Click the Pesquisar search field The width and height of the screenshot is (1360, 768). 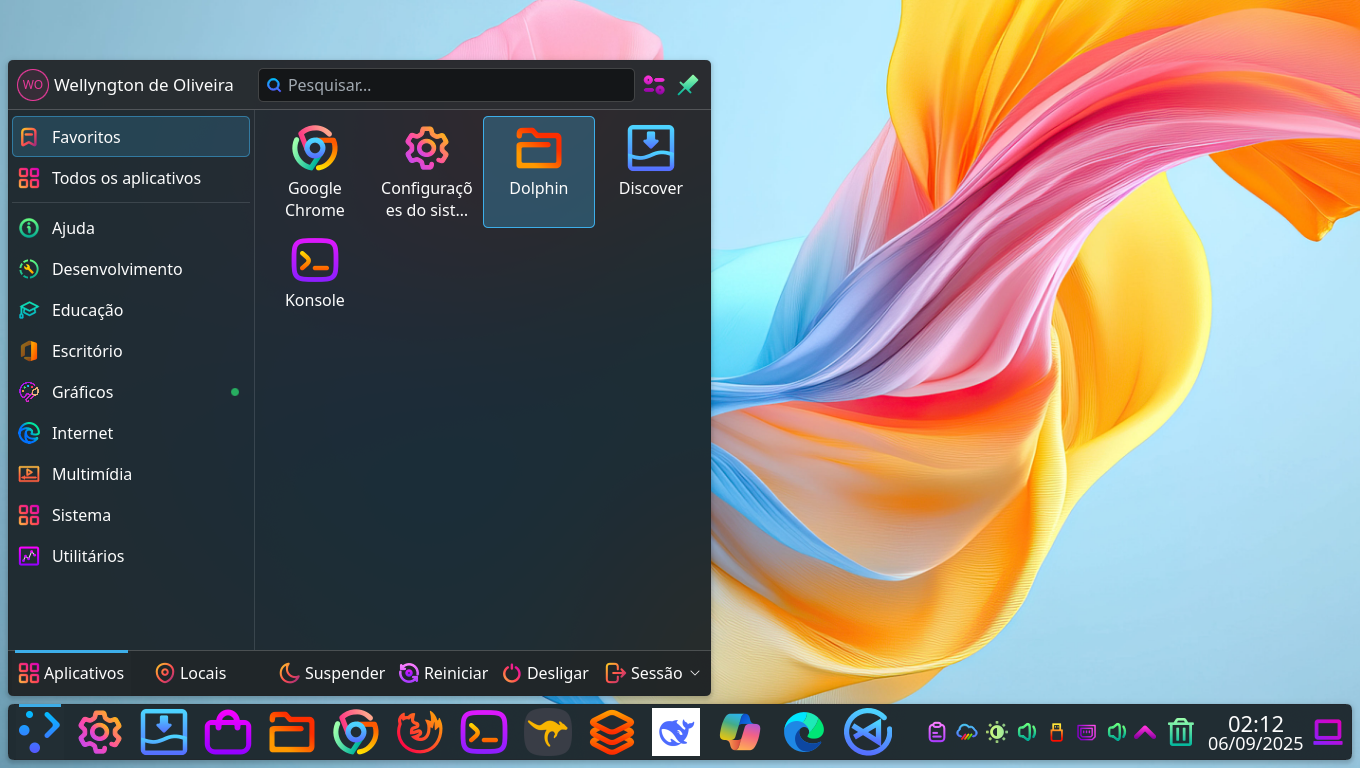coord(446,85)
